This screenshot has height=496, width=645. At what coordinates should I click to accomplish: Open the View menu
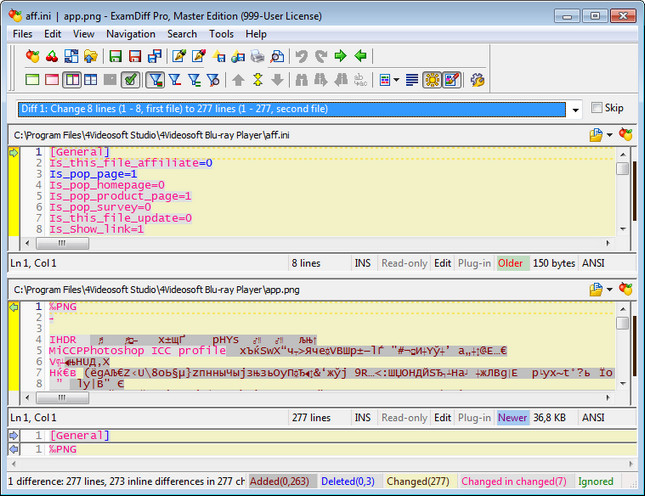84,34
